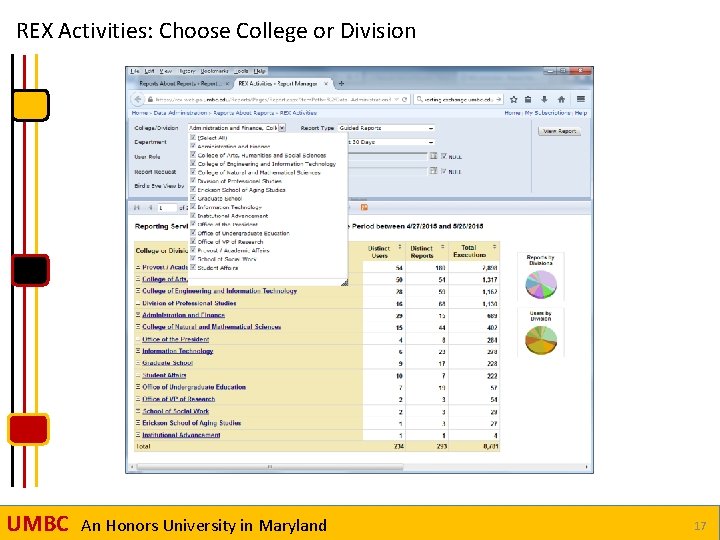Click the Users by Division pie chart
Screen dimensions: 720x540
[541, 340]
